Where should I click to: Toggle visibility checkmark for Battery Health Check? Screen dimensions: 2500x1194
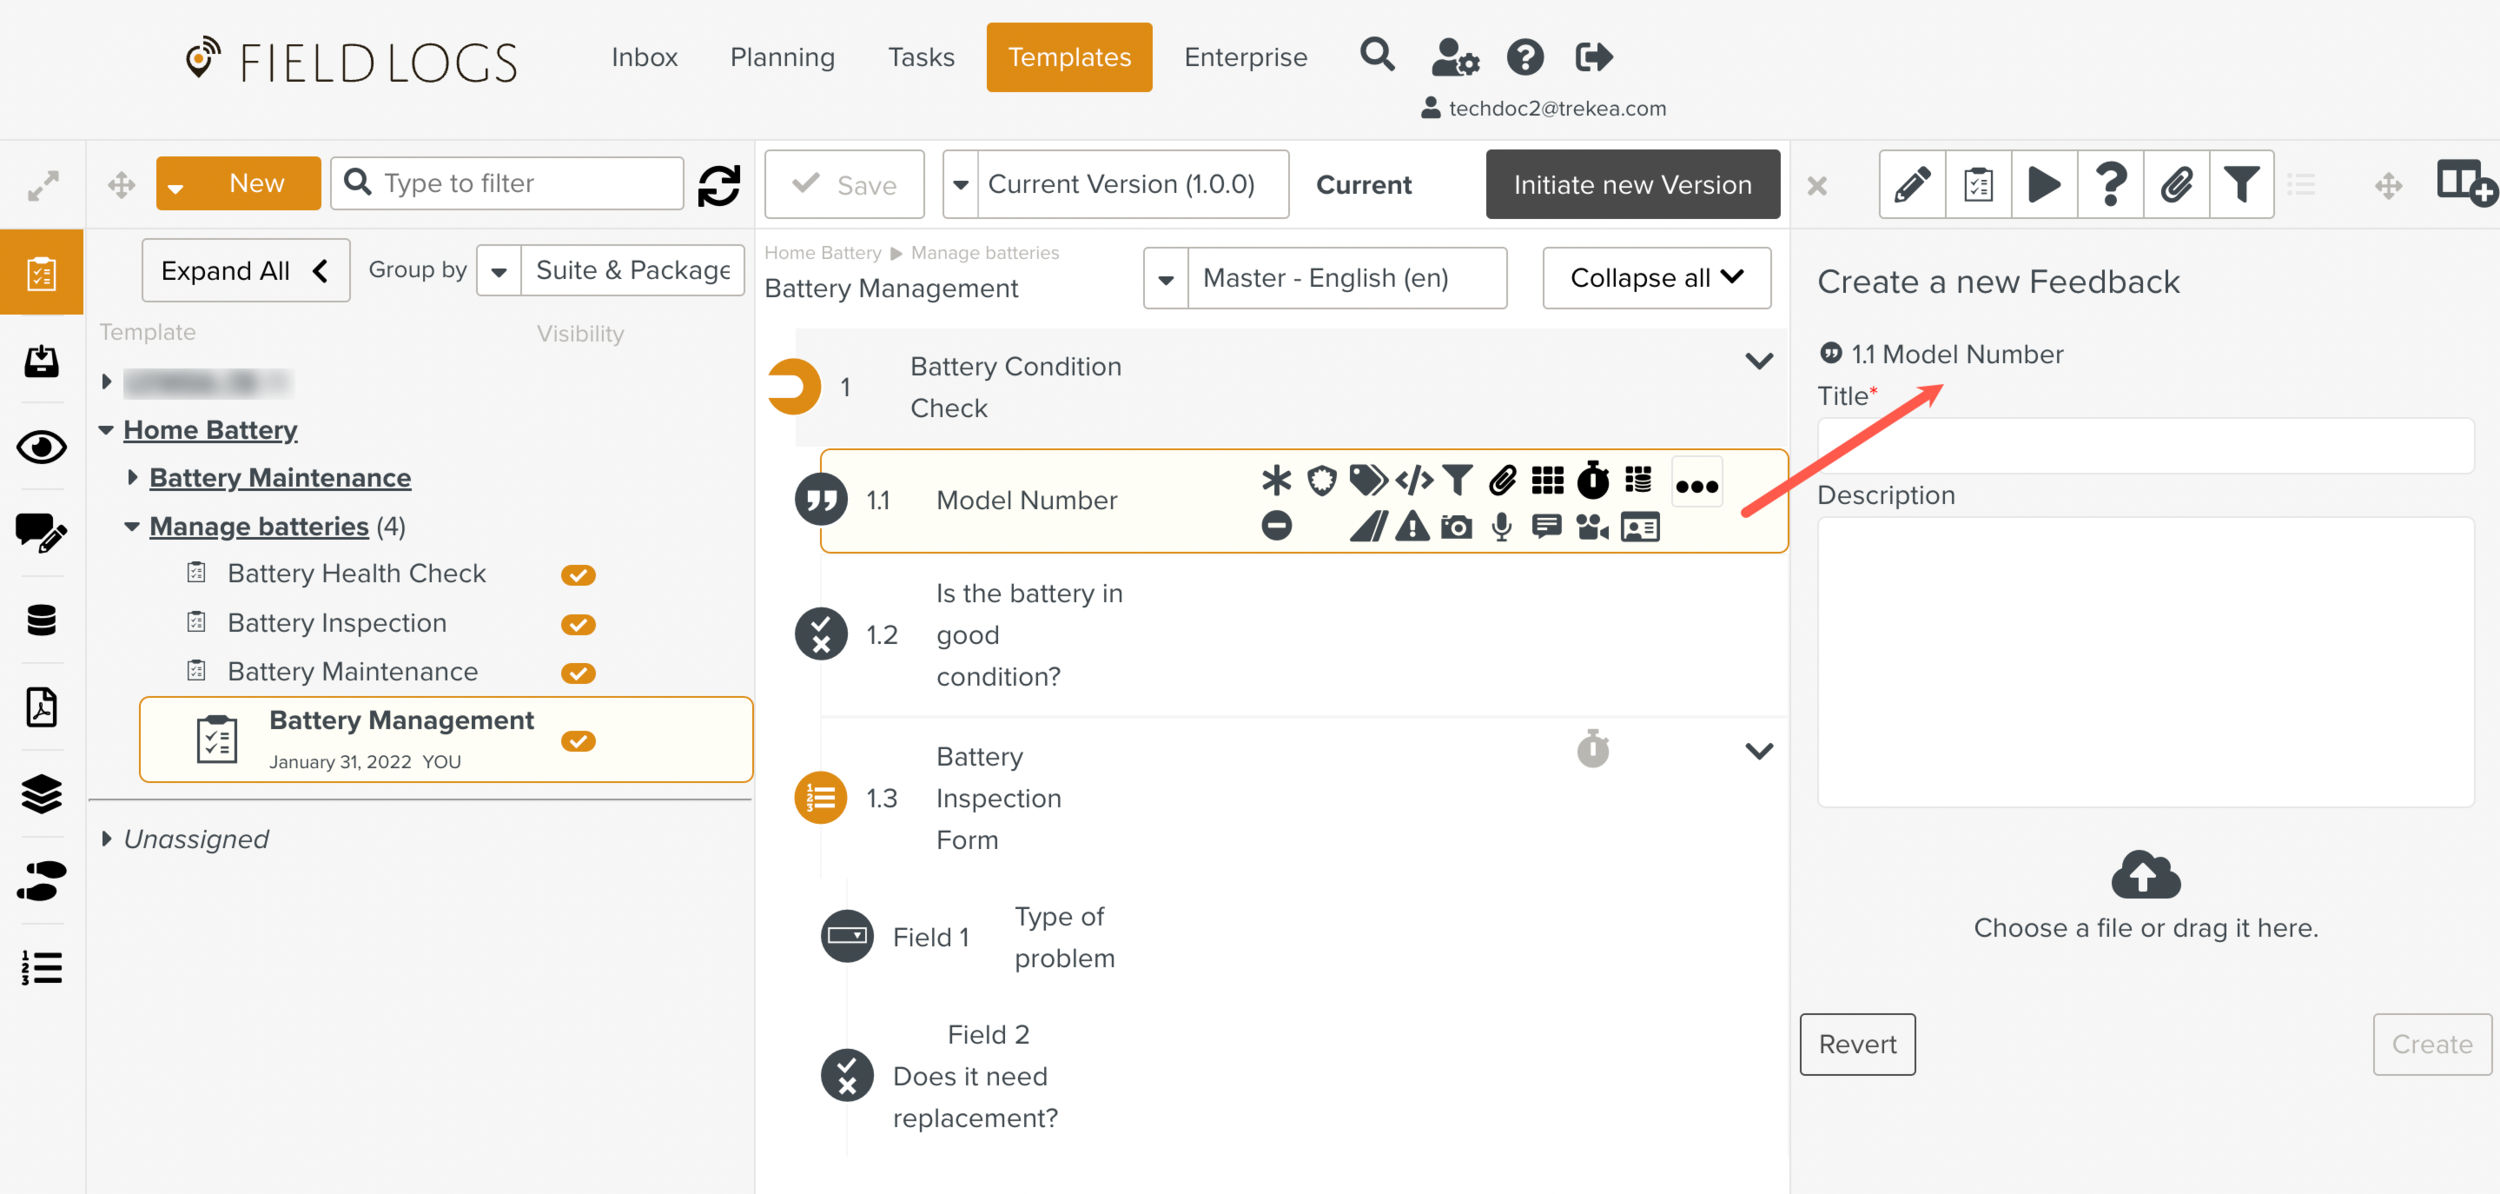tap(578, 574)
